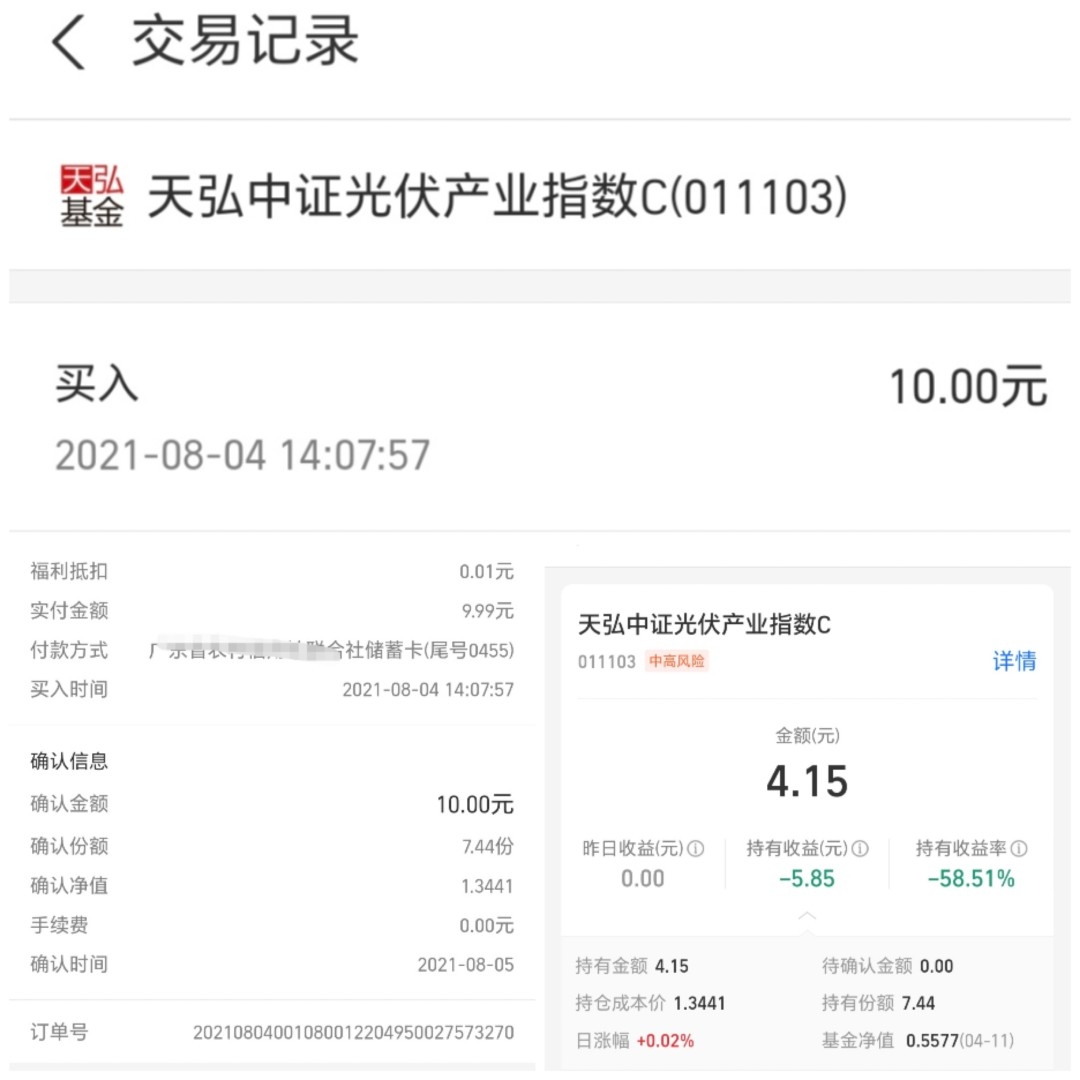
Task: Select the 确认信息 section heading
Action: pos(69,761)
